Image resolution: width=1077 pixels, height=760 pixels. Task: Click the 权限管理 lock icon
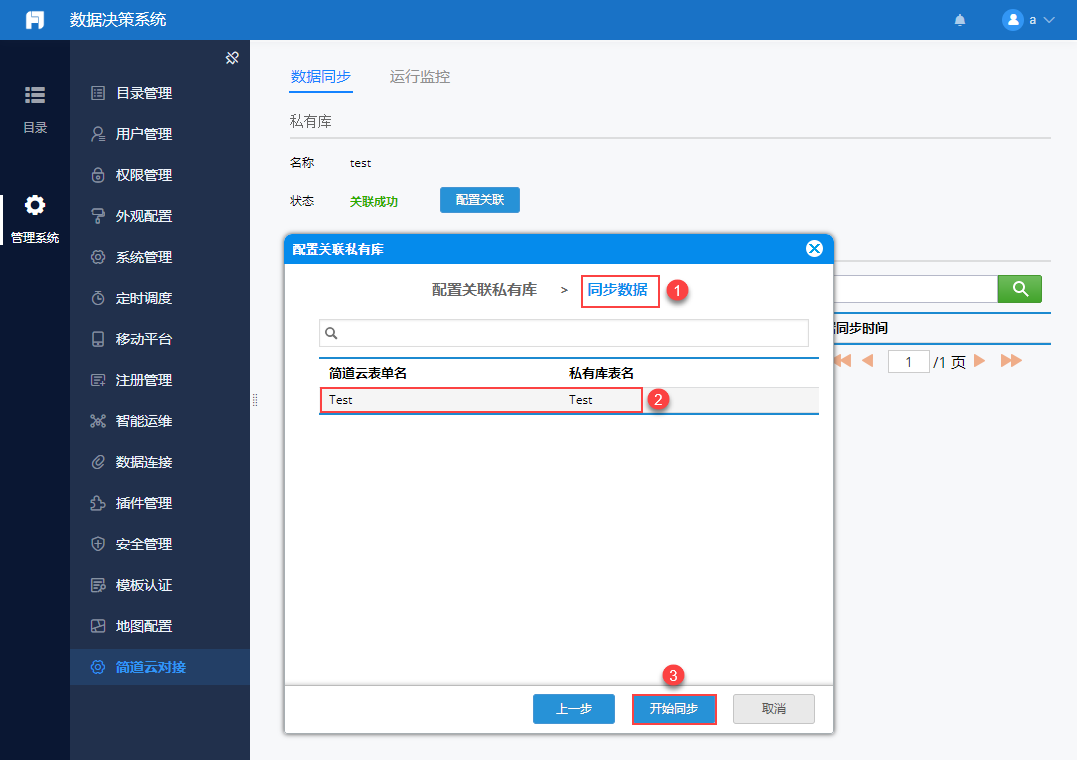98,175
